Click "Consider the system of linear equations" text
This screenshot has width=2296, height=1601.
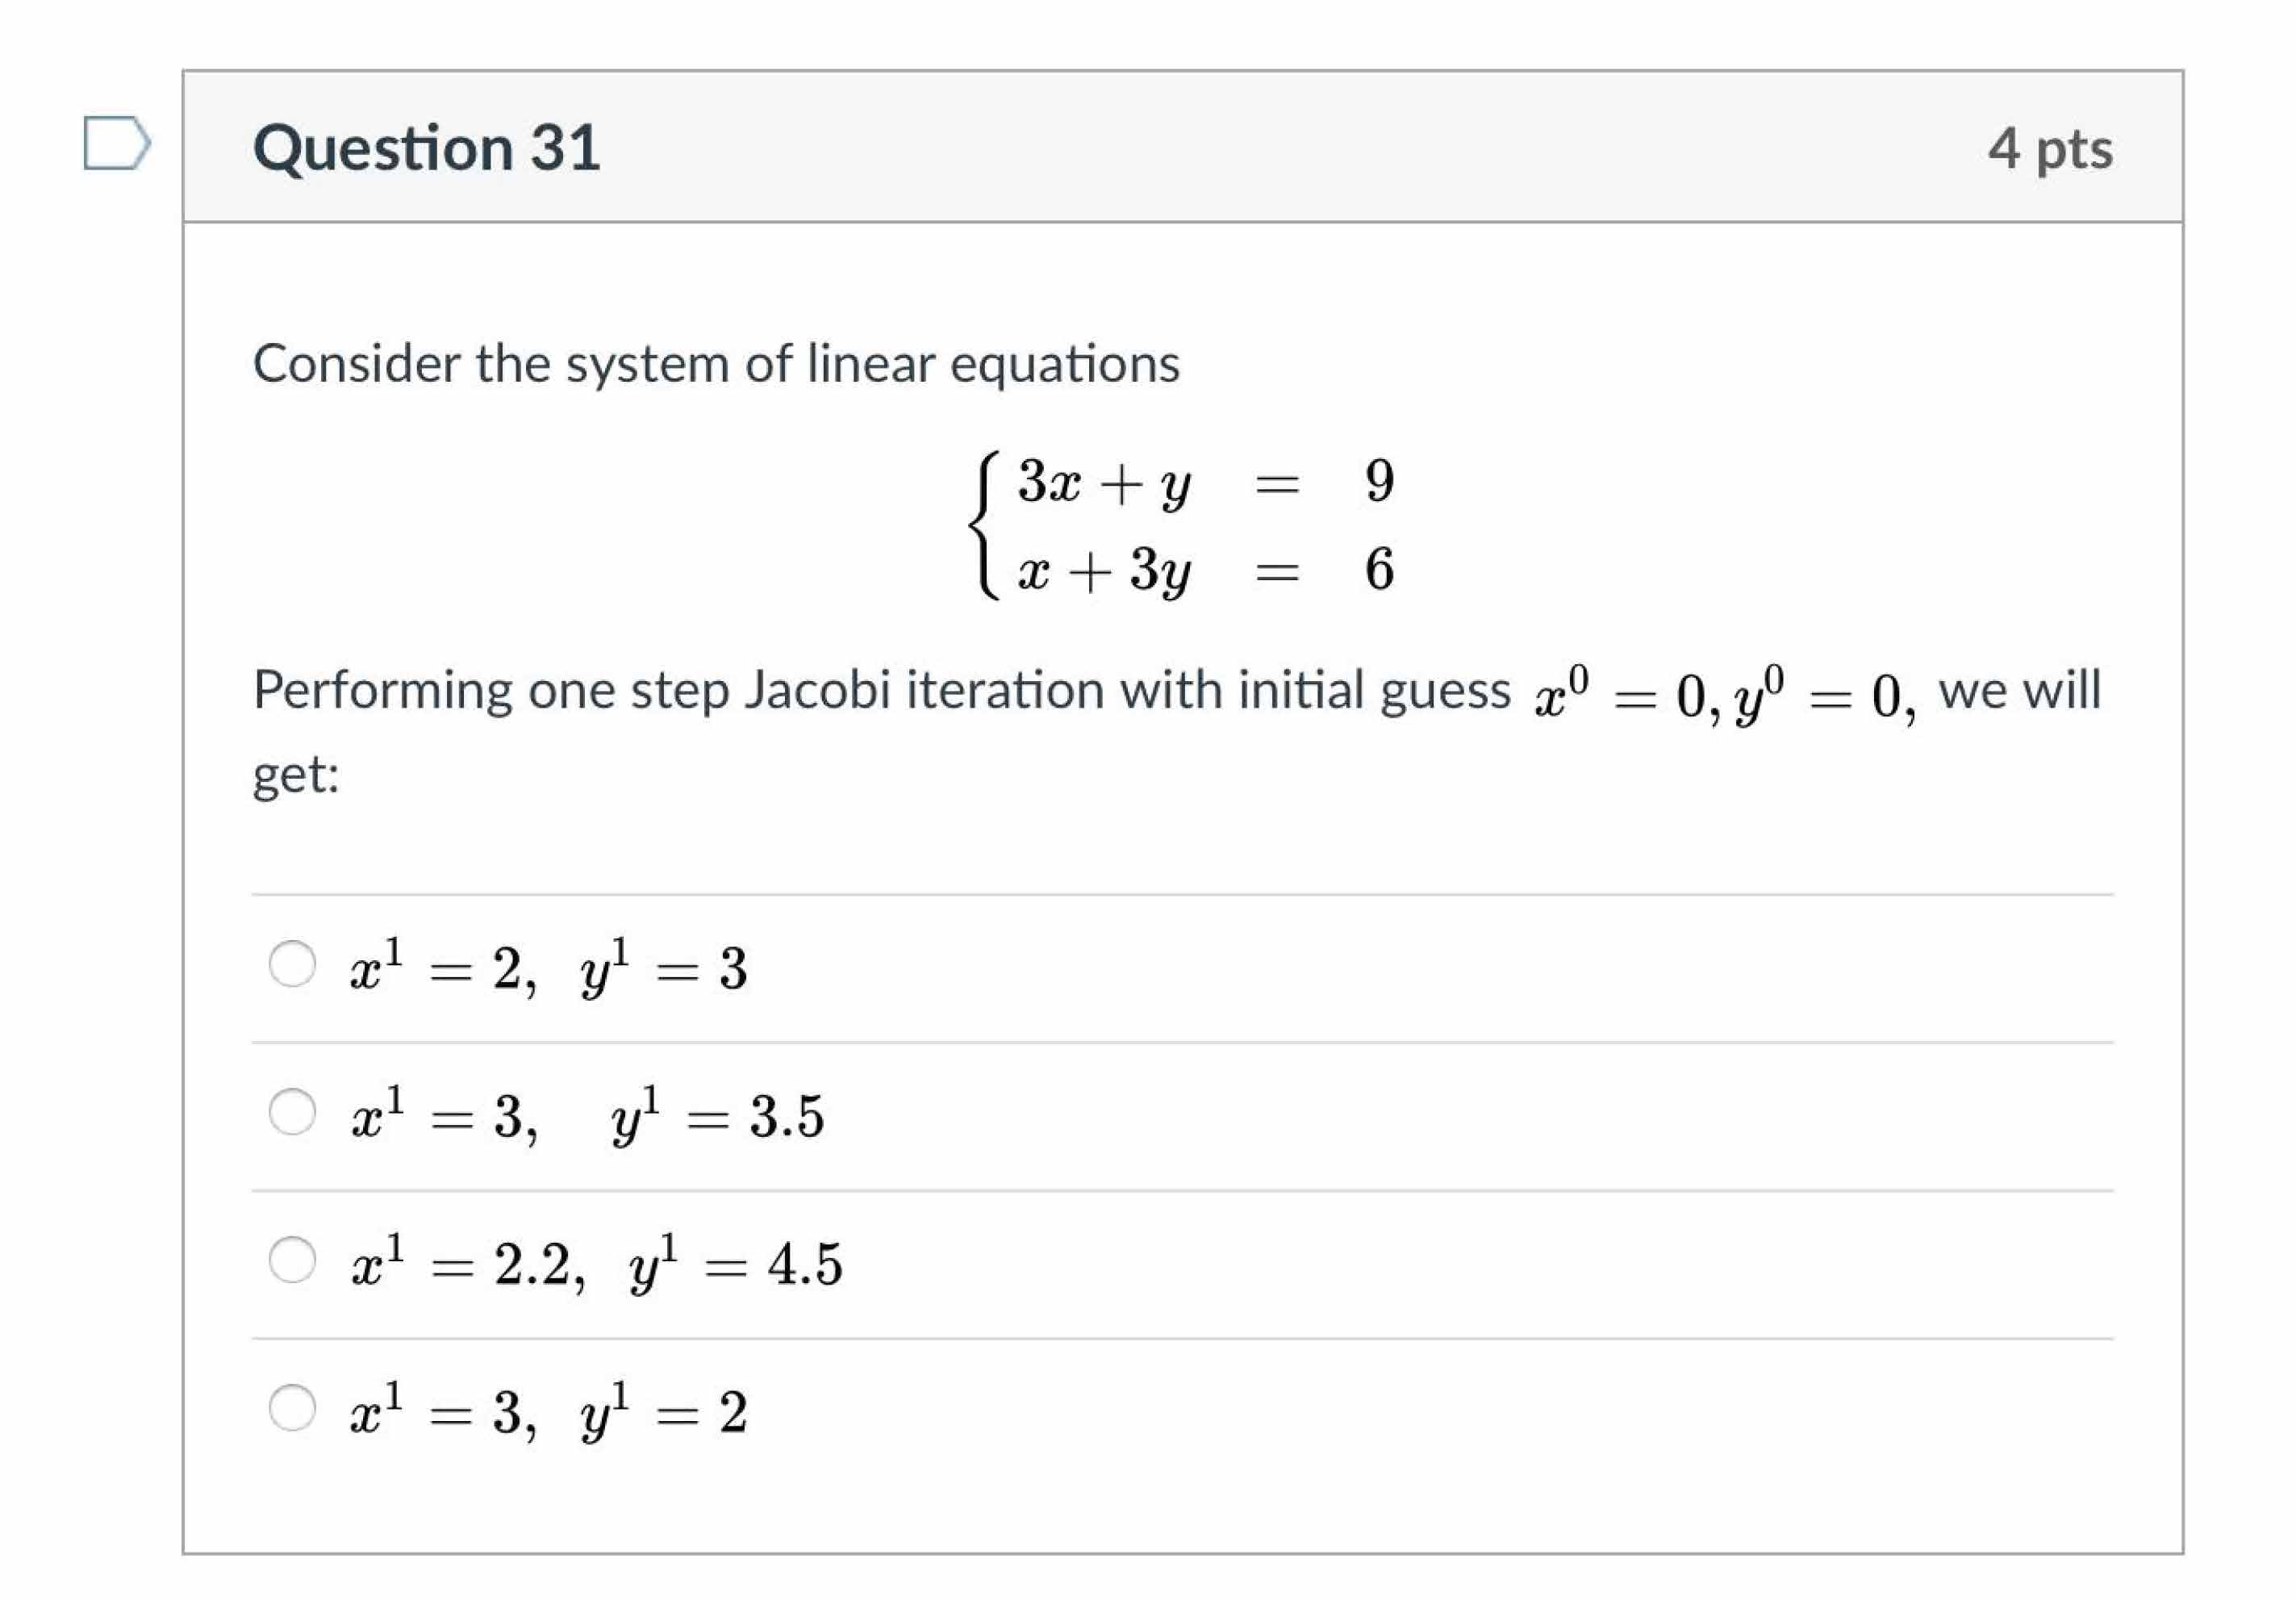pyautogui.click(x=716, y=363)
